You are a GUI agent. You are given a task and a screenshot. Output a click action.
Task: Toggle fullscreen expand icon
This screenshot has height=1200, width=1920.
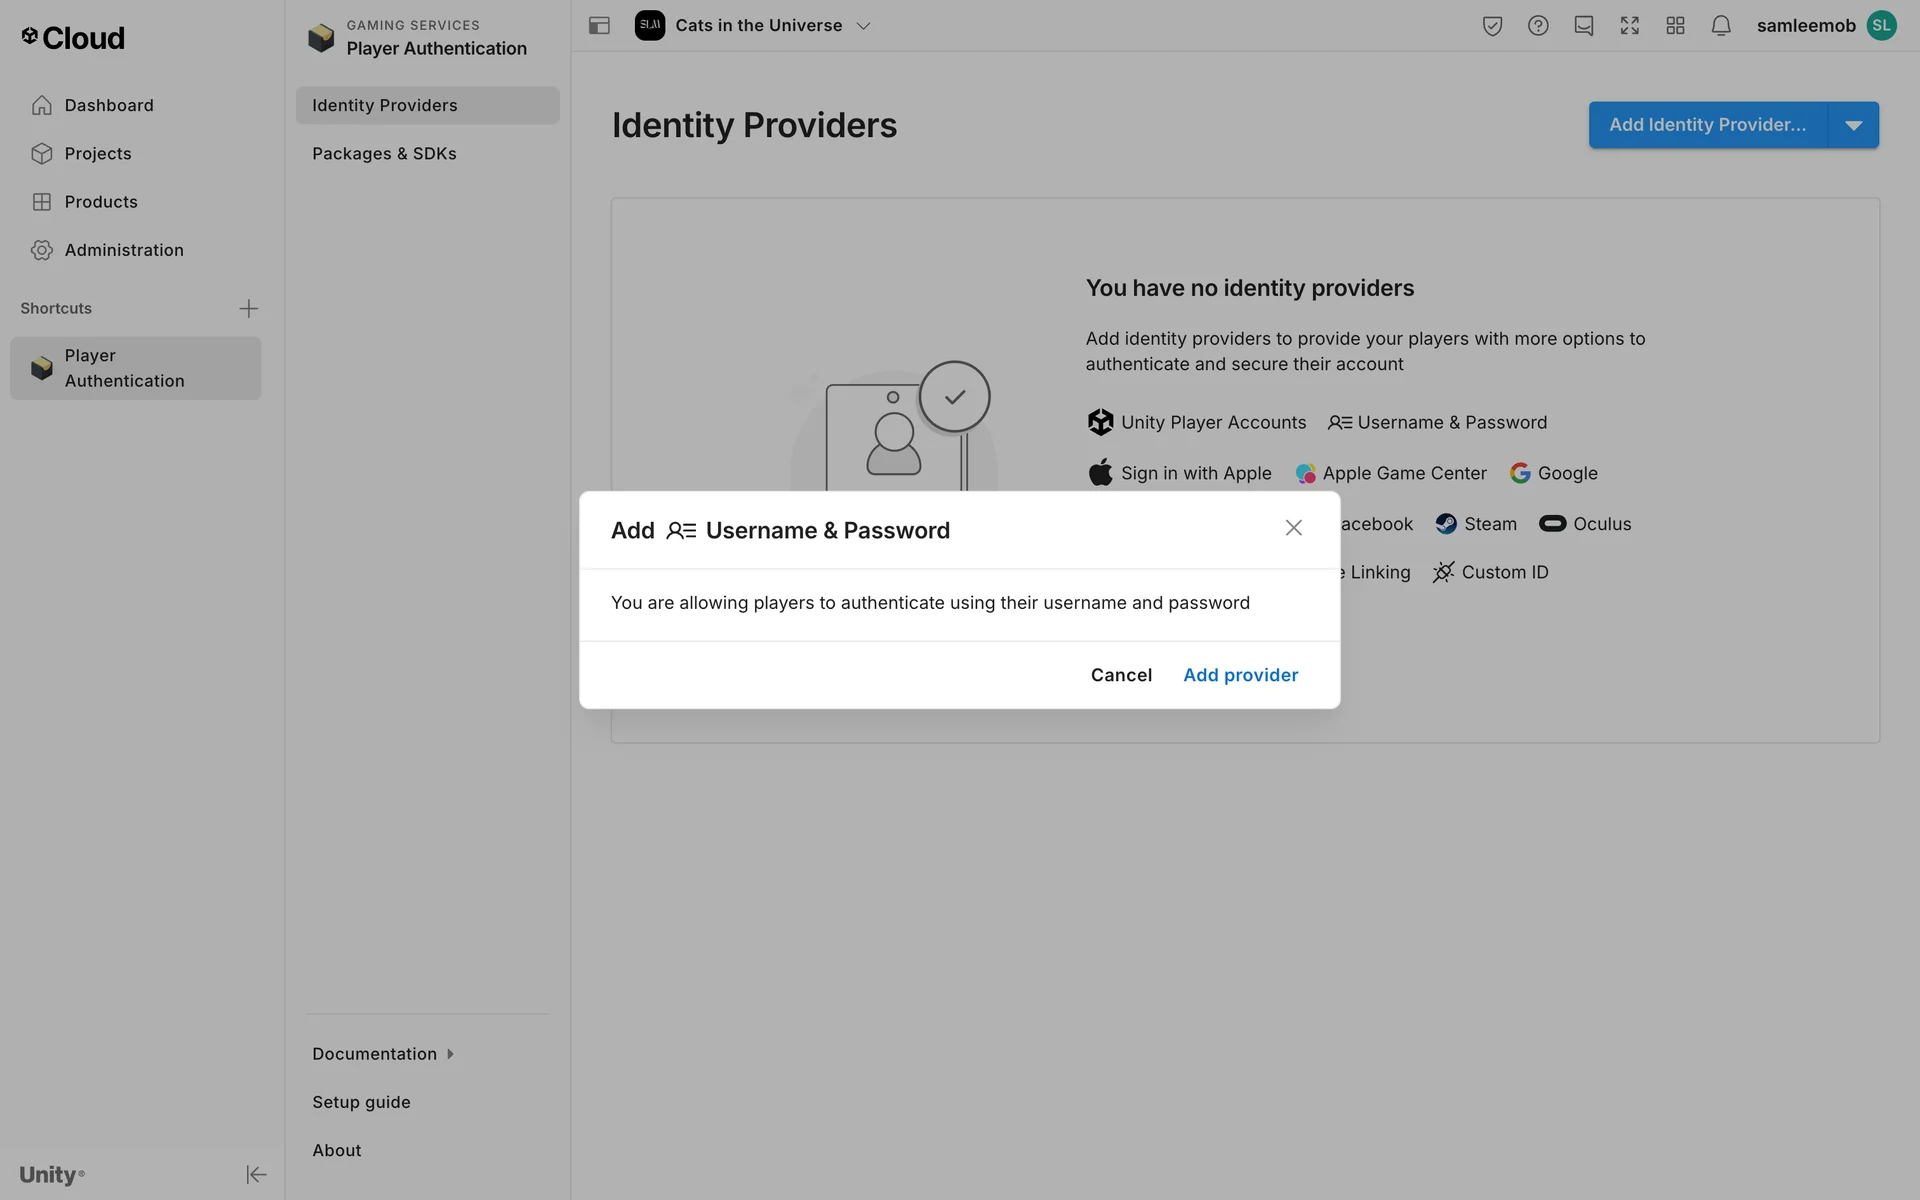click(1630, 26)
